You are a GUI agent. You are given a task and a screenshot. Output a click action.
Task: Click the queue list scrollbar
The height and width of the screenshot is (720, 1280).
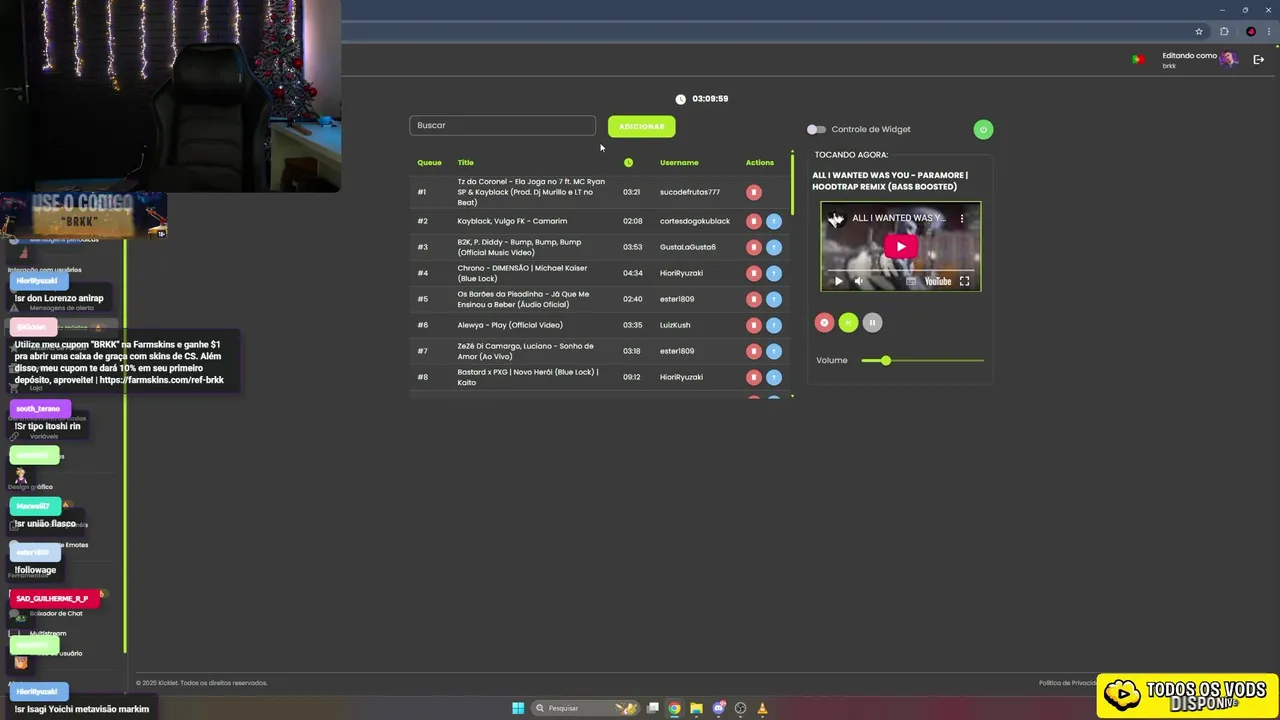[792, 183]
